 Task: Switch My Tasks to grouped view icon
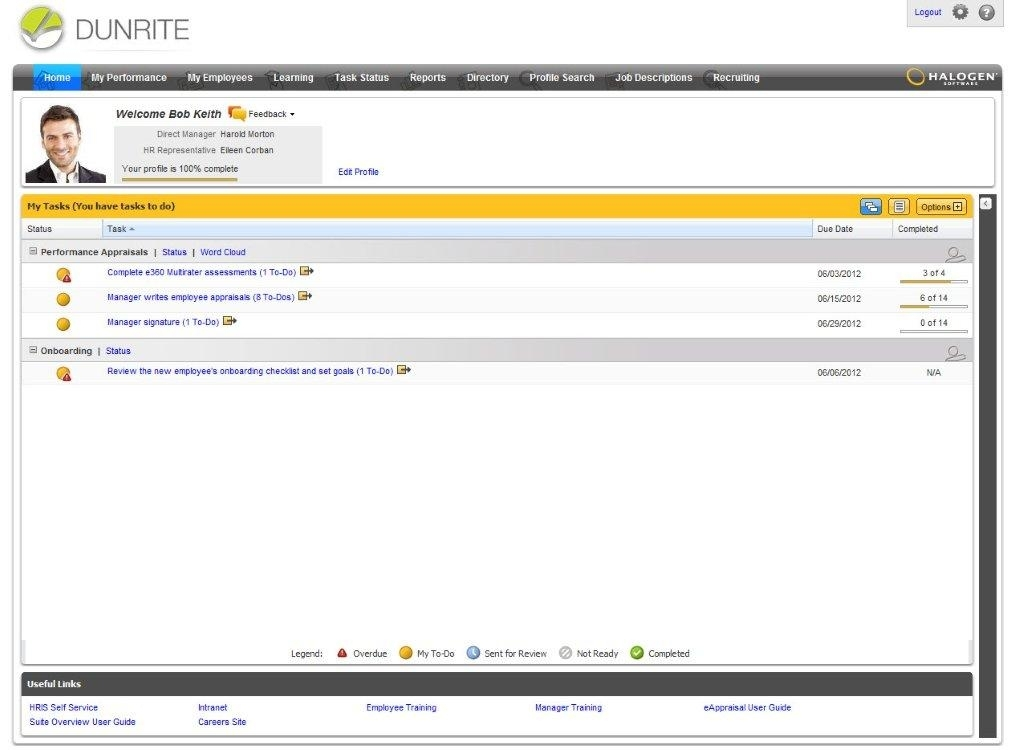871,206
